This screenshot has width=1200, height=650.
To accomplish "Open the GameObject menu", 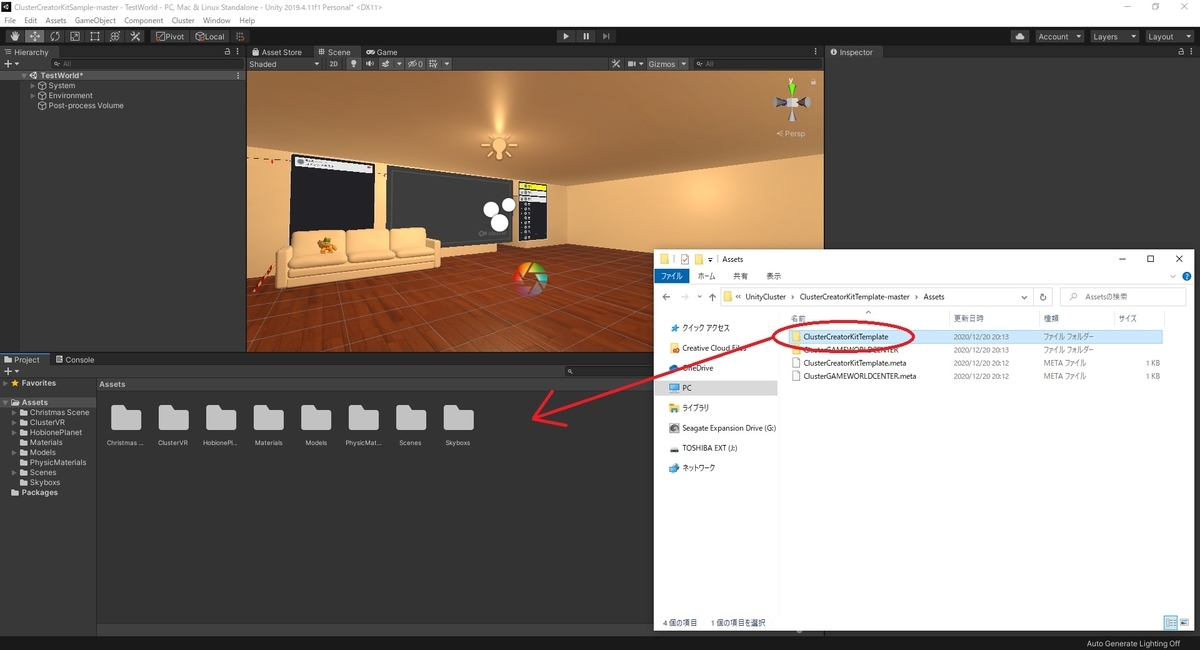I will 95,20.
